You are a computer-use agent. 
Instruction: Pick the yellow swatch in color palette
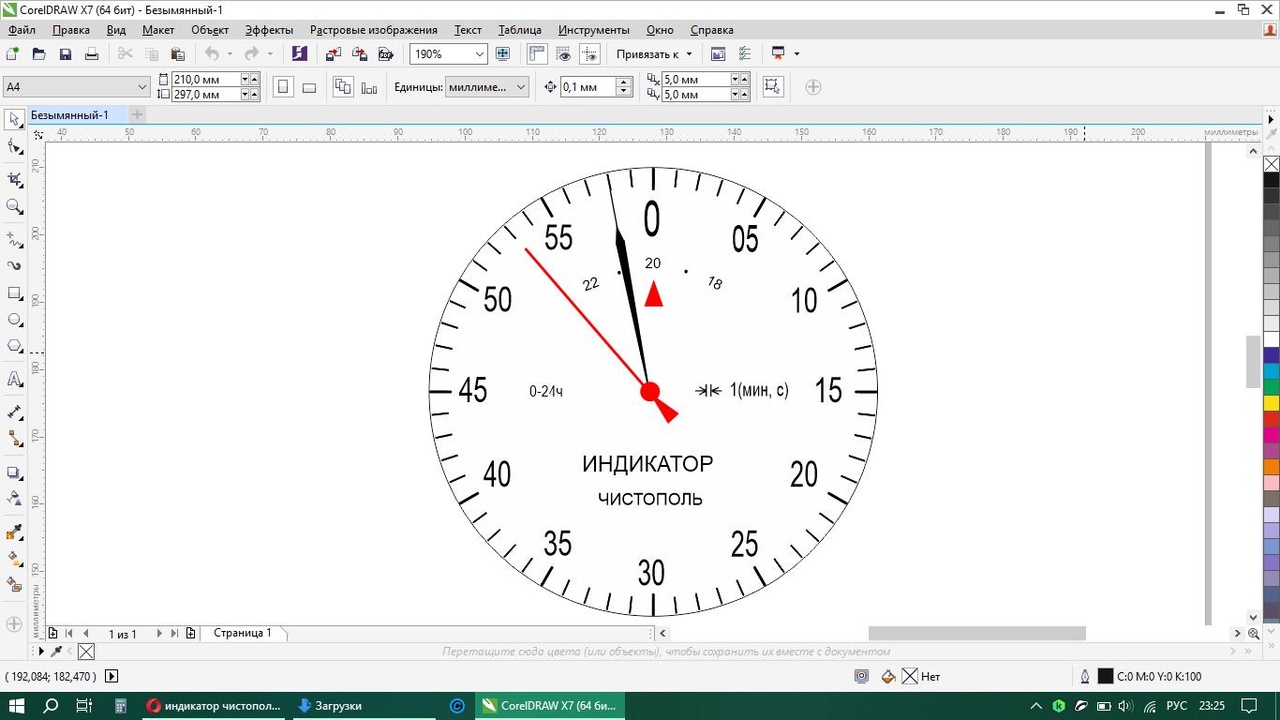coord(1271,403)
